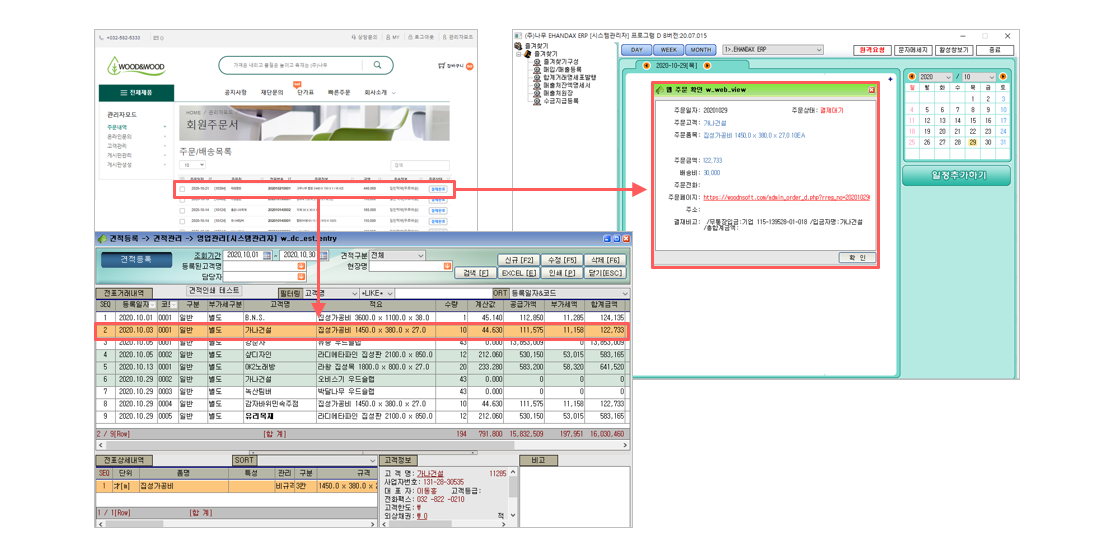1105x554 pixels.
Task: Click the magnifier search icon on WOOD&WOOD site
Action: tap(378, 65)
